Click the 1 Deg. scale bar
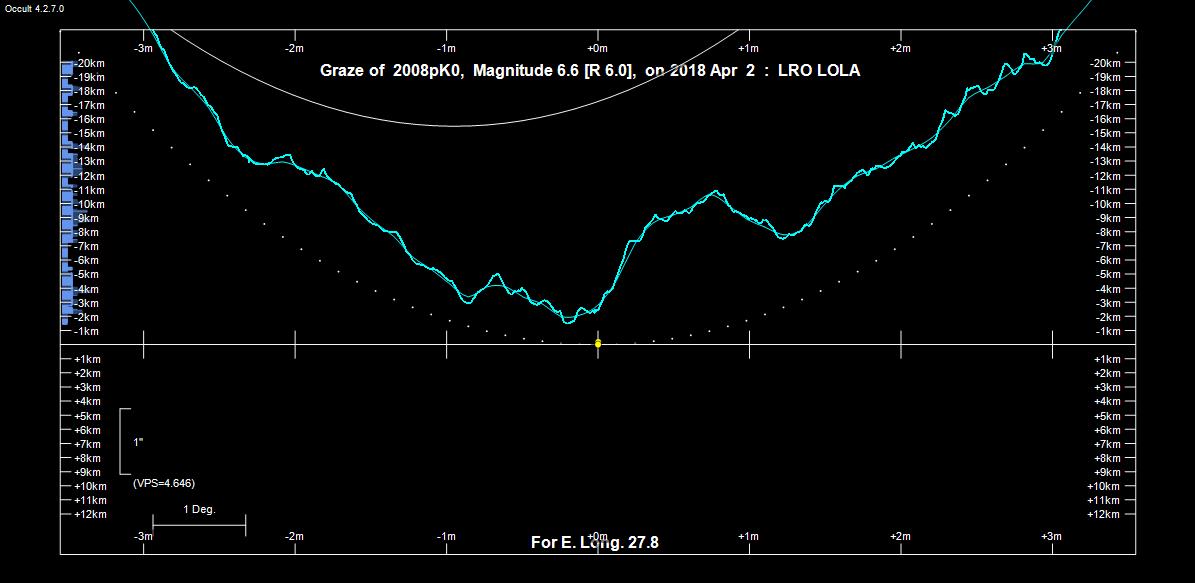This screenshot has width=1195, height=583. click(199, 523)
